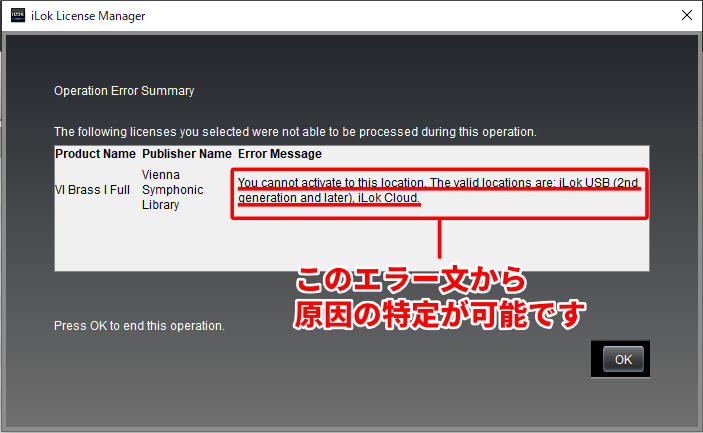The width and height of the screenshot is (703, 433).
Task: Select the 'Vienna Symphonic Library' publisher cell
Action: pyautogui.click(x=173, y=190)
